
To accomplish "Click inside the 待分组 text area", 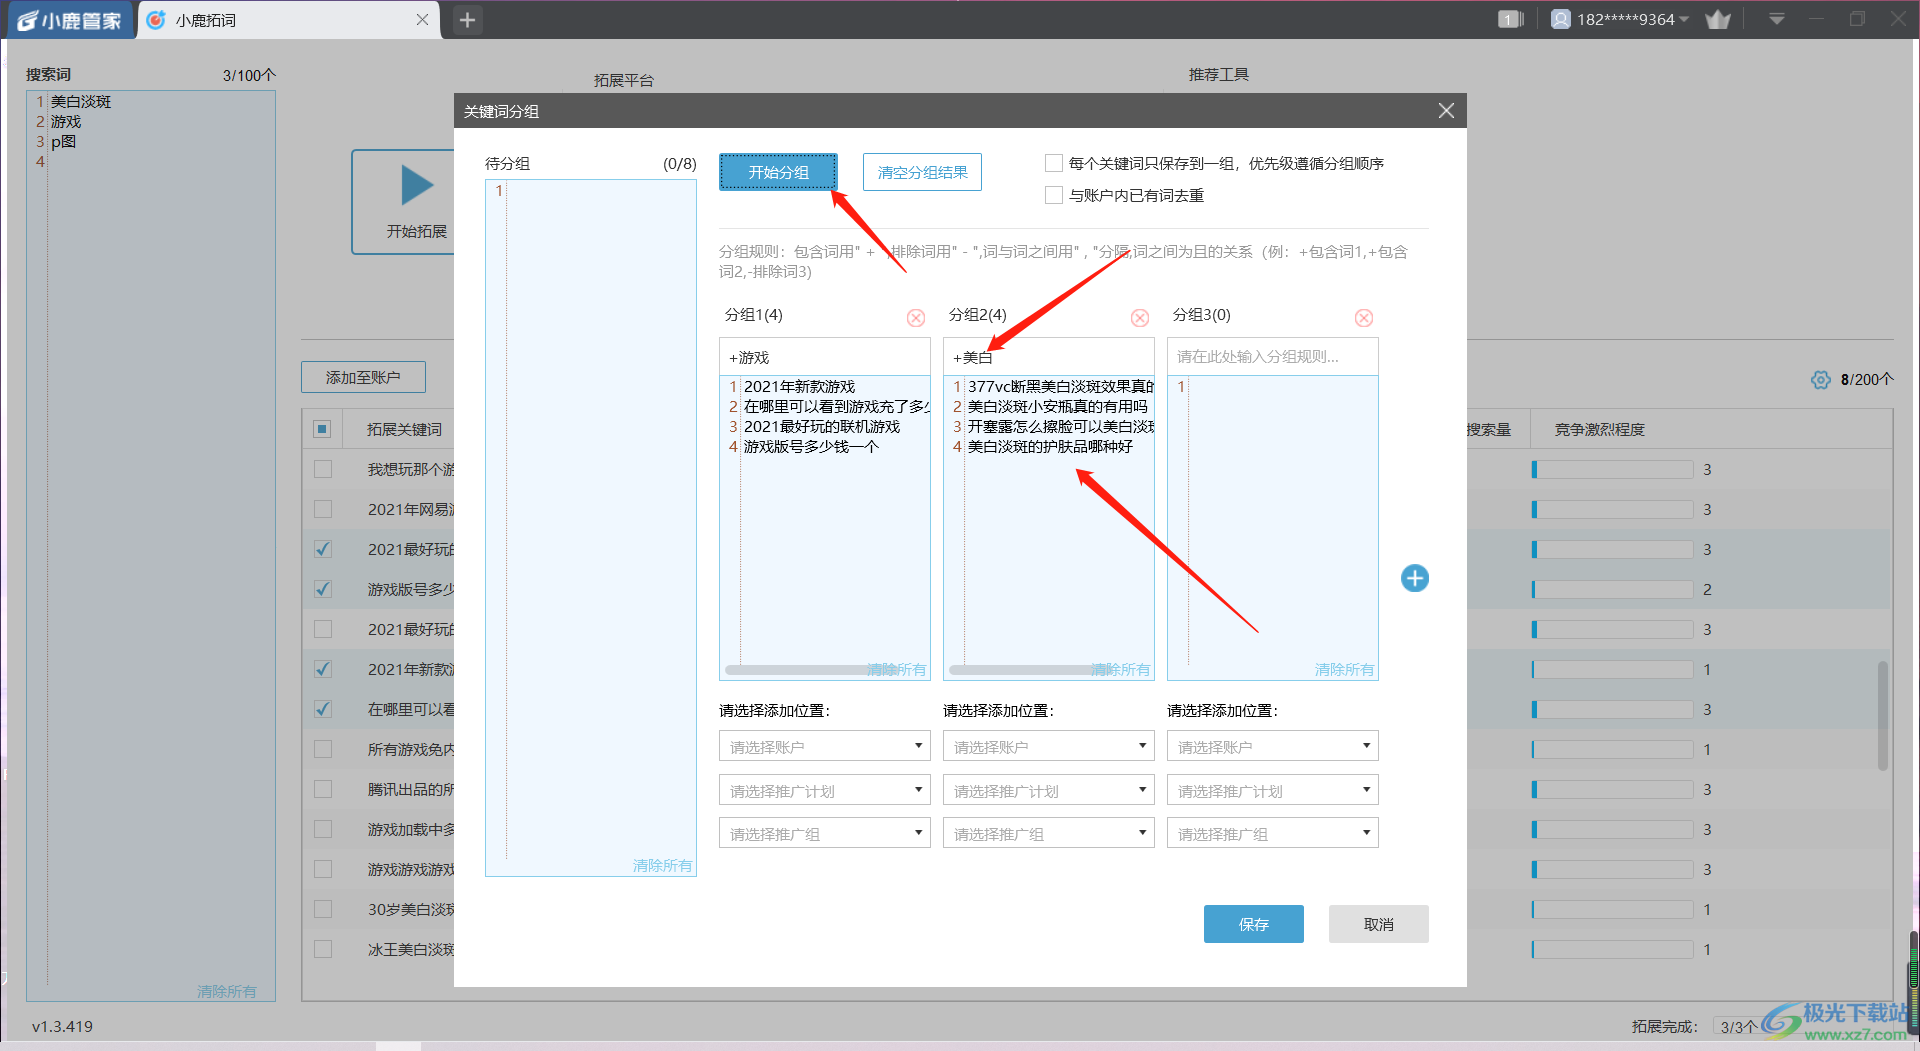I will click(590, 528).
